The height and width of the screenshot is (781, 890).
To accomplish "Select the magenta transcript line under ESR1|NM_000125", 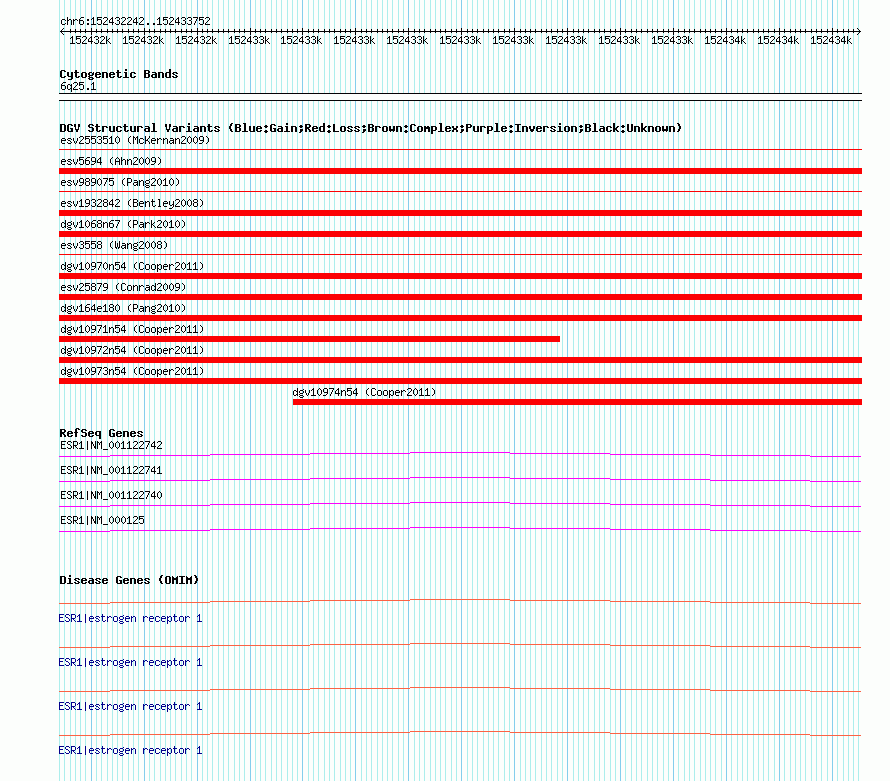I will click(460, 530).
